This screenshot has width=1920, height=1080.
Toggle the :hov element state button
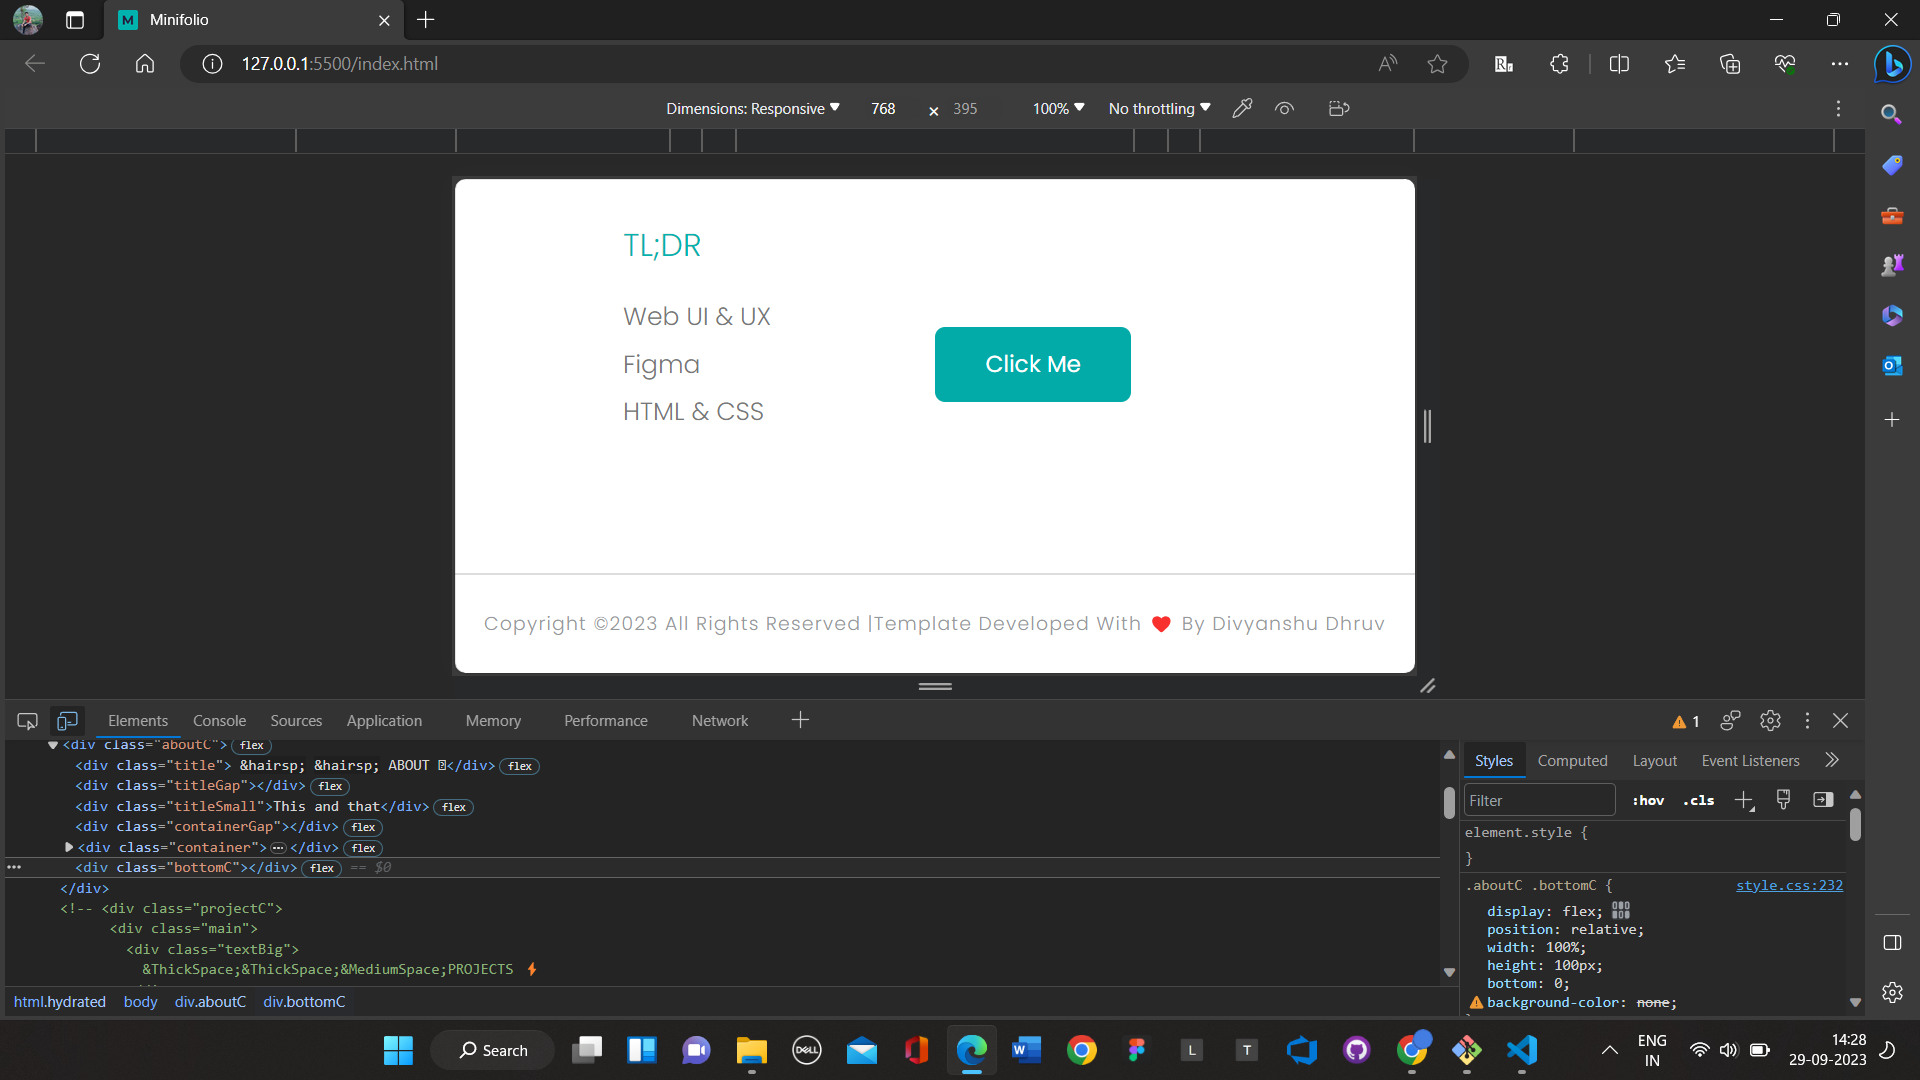tap(1648, 800)
